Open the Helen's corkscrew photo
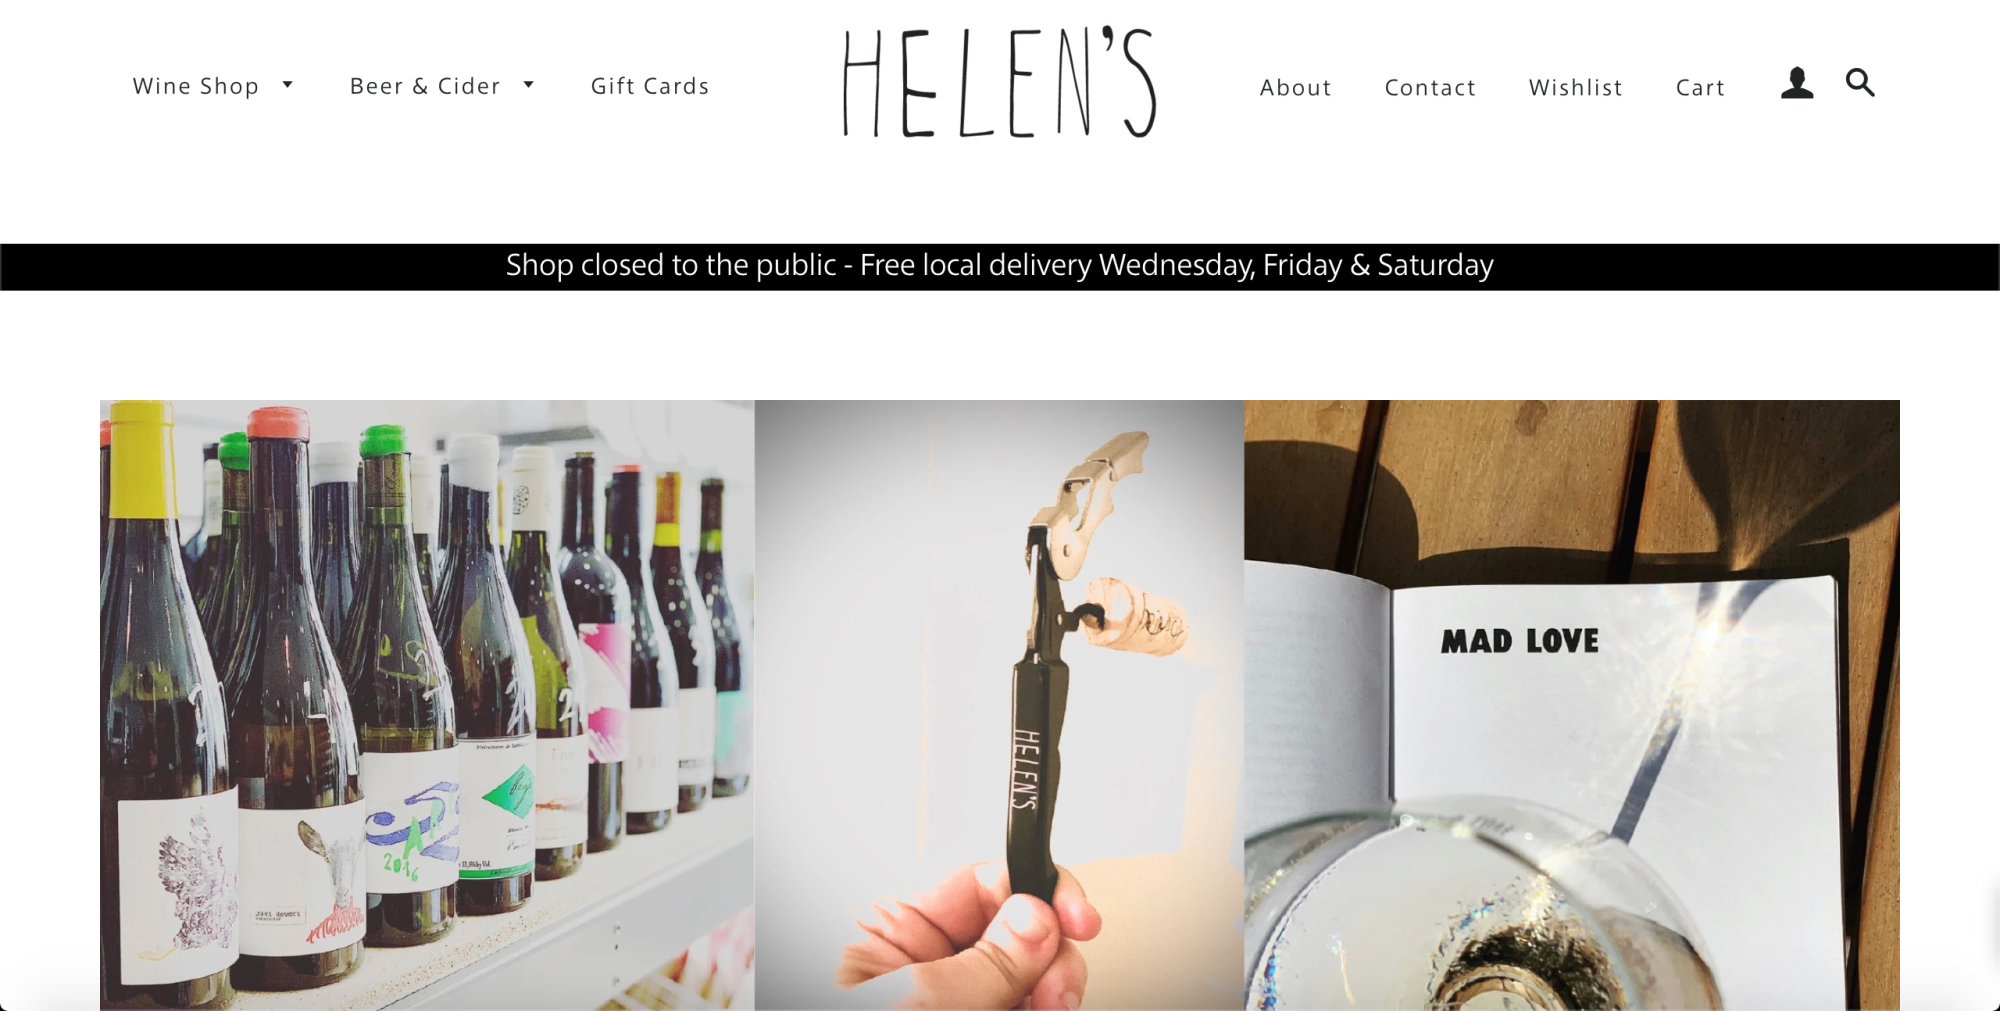This screenshot has height=1011, width=2000. 999,705
